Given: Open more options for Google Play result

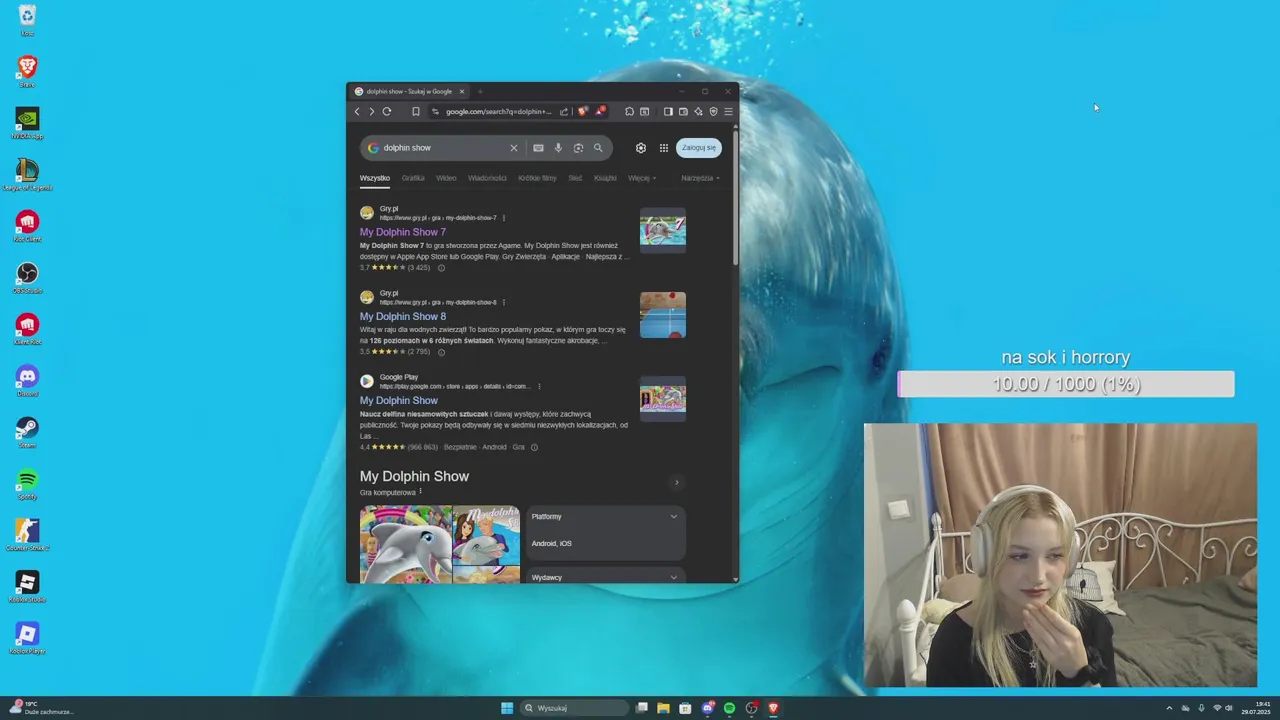Looking at the screenshot, I should pyautogui.click(x=539, y=386).
